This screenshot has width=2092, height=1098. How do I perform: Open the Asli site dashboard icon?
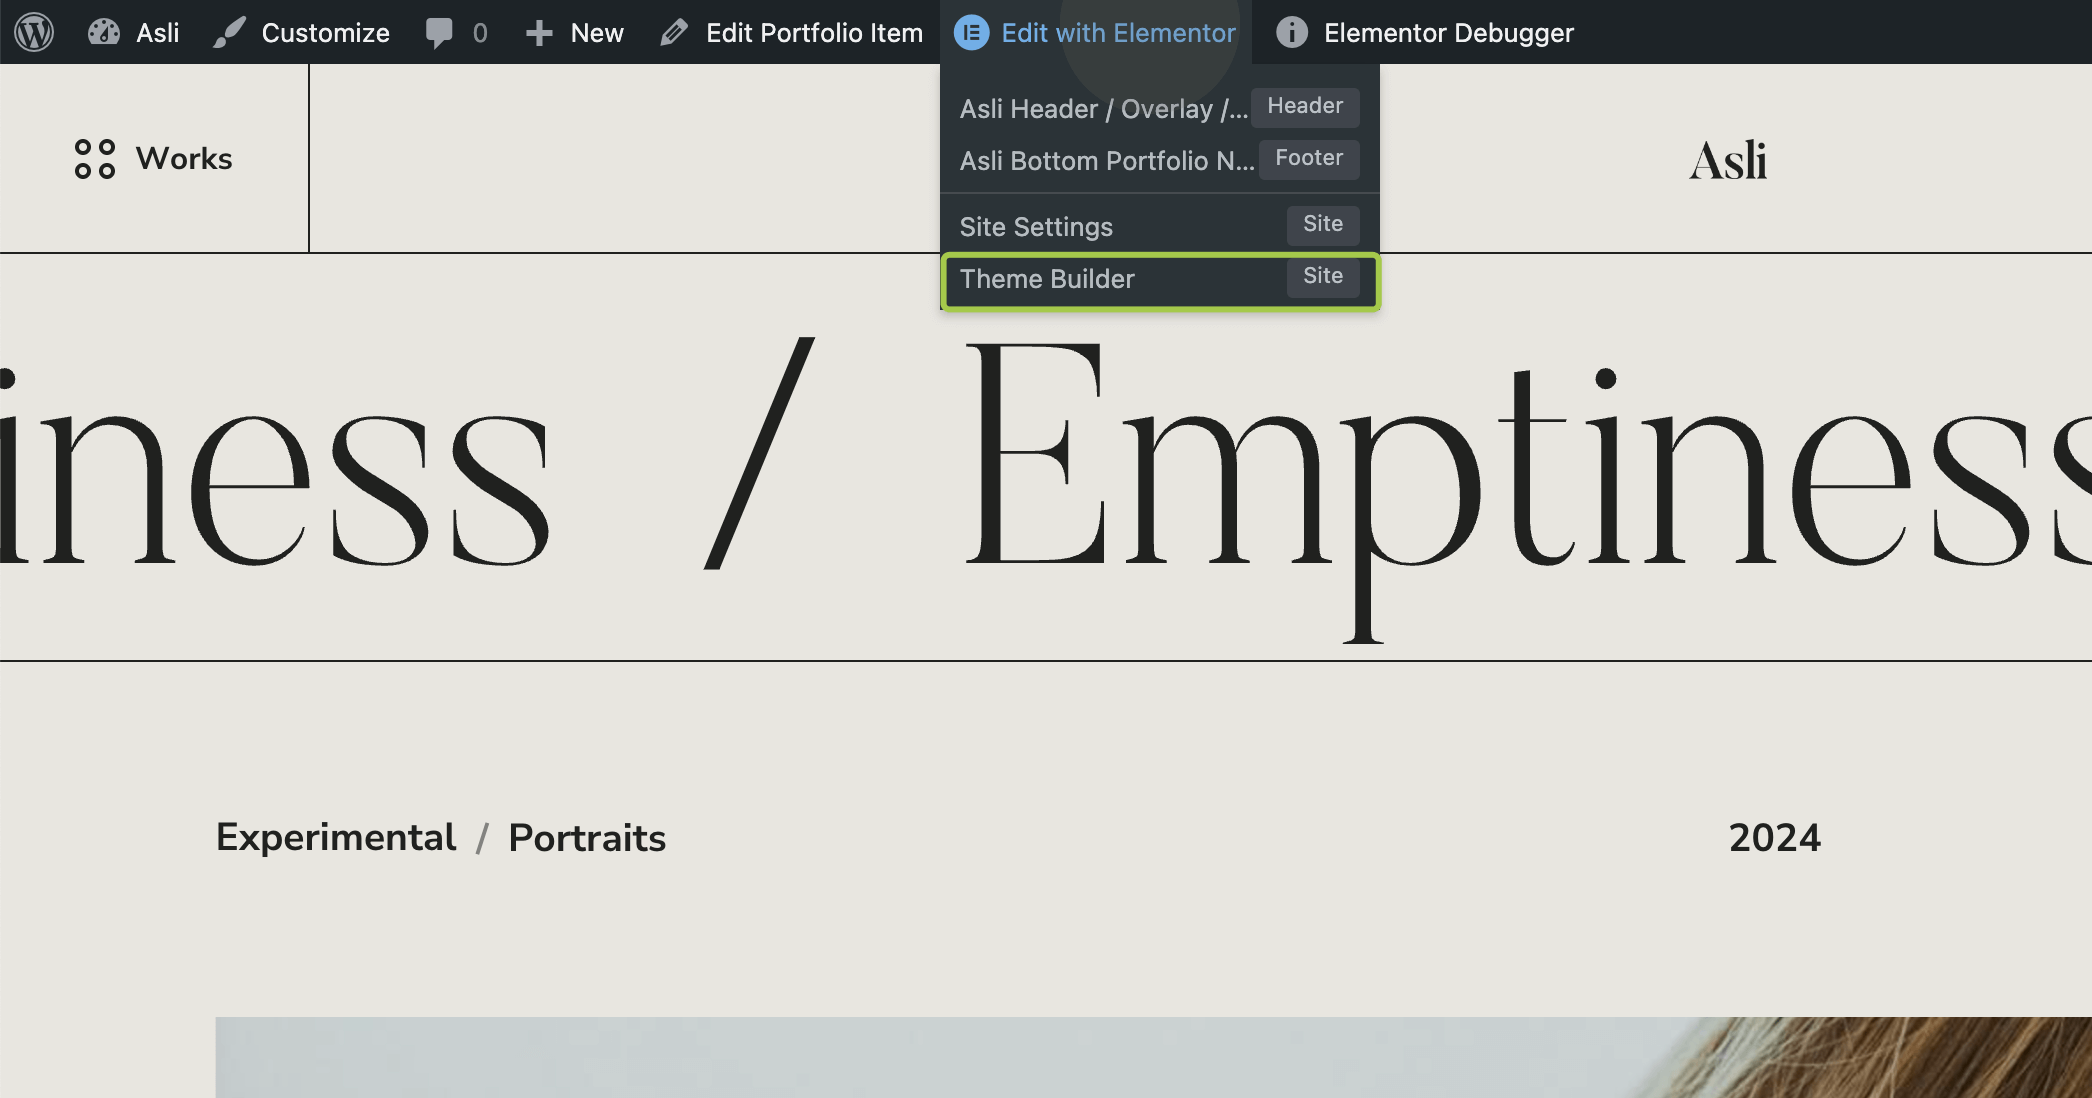coord(104,32)
